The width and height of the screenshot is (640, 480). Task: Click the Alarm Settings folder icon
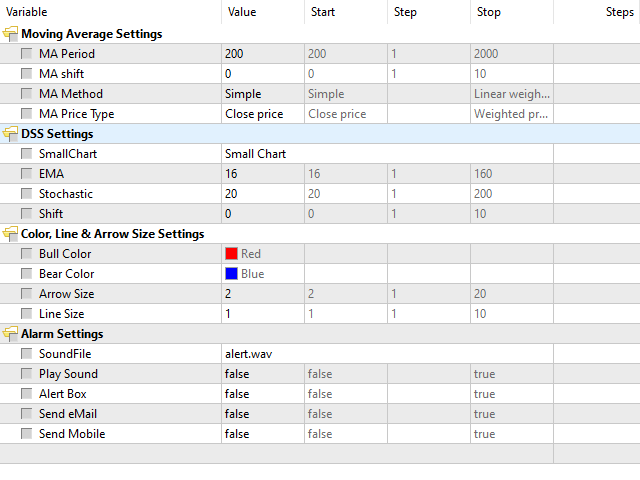click(10, 334)
